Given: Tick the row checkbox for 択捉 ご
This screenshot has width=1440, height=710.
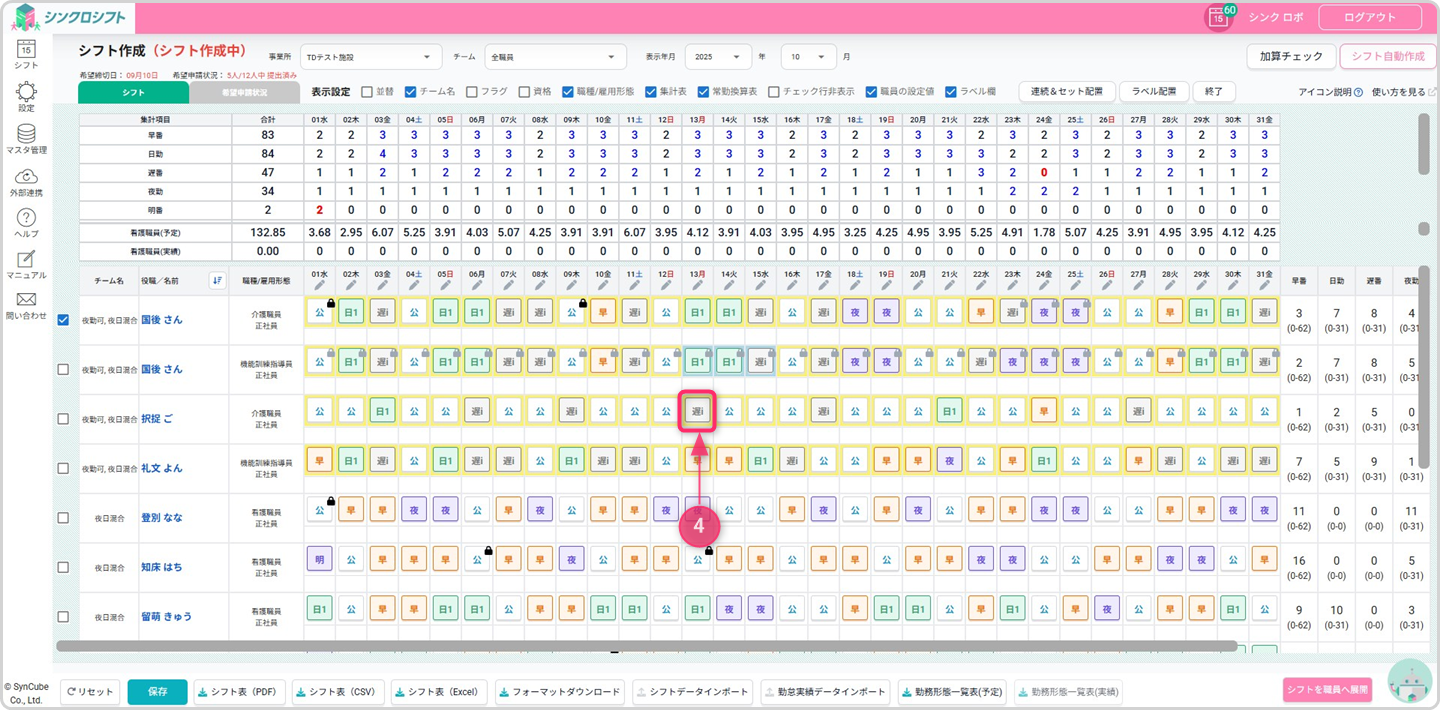Looking at the screenshot, I should pos(63,419).
